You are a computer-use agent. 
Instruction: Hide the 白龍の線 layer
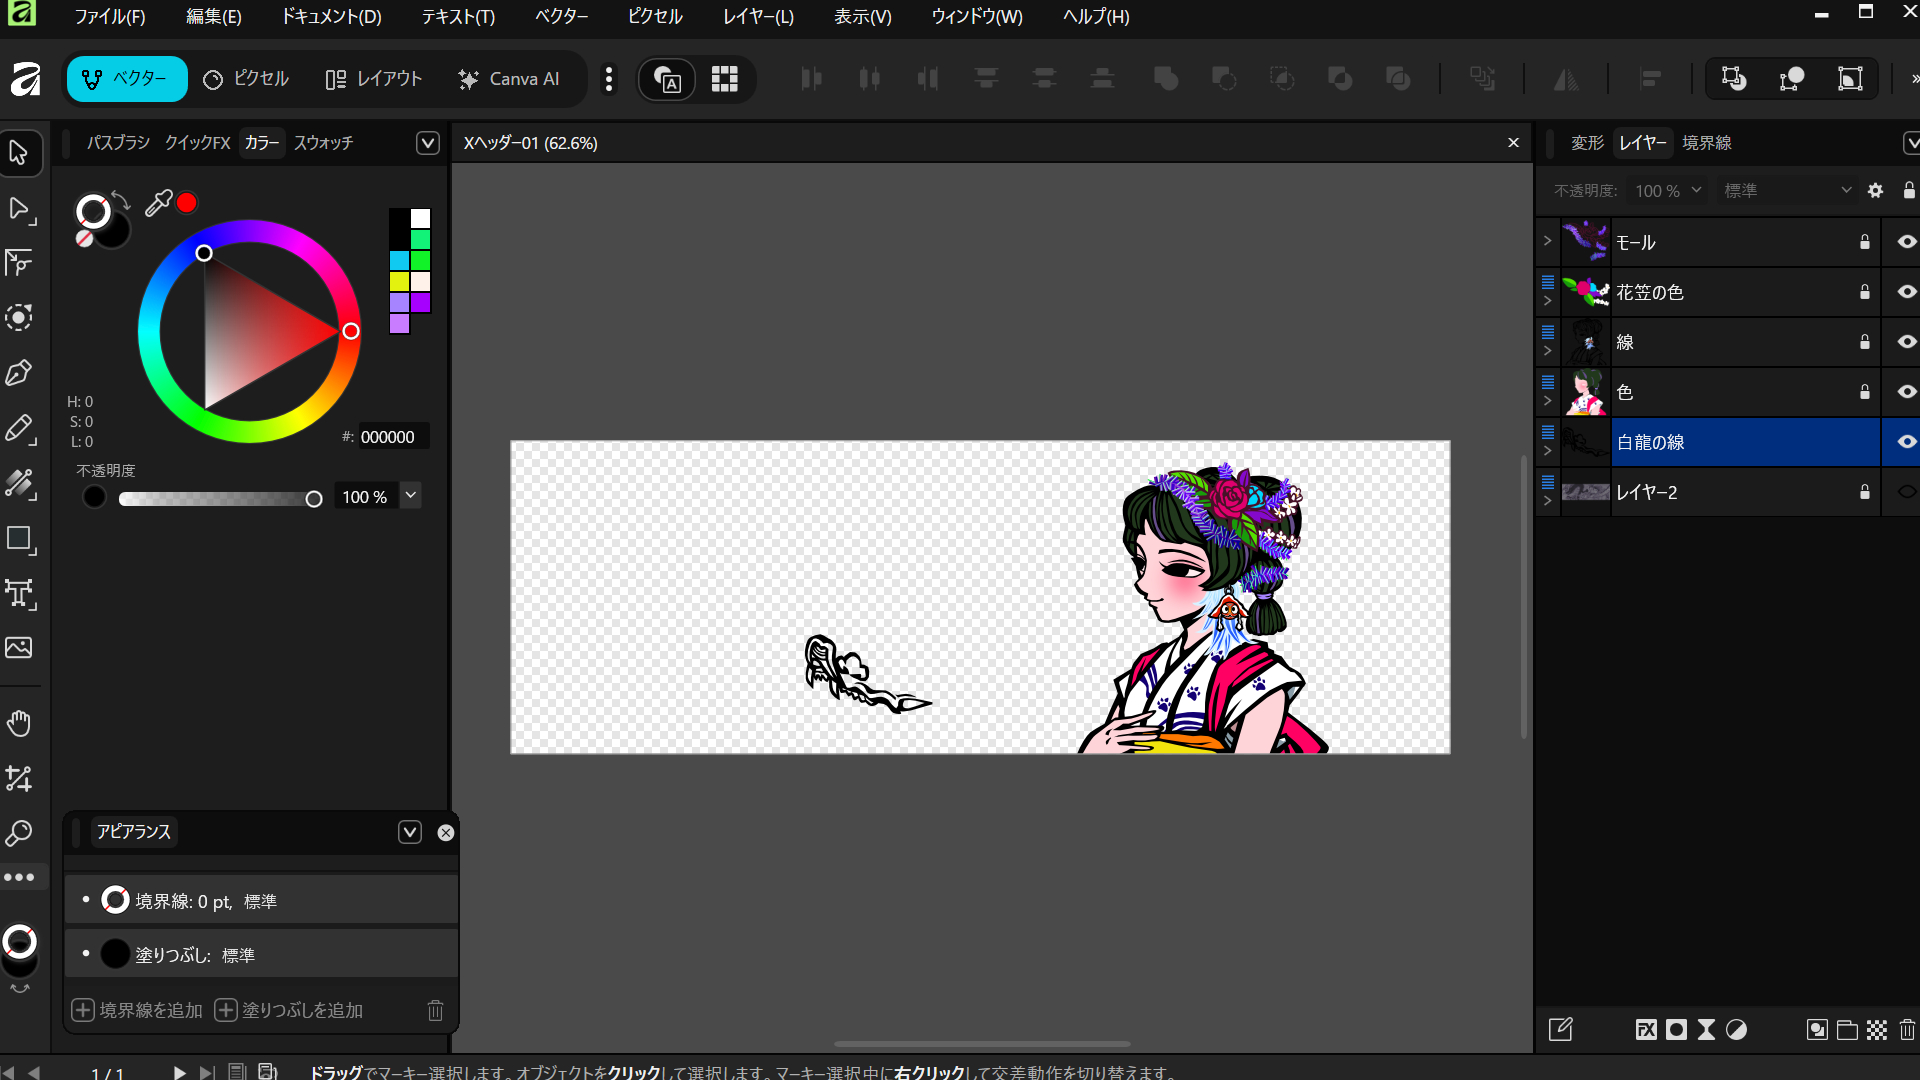[1907, 442]
